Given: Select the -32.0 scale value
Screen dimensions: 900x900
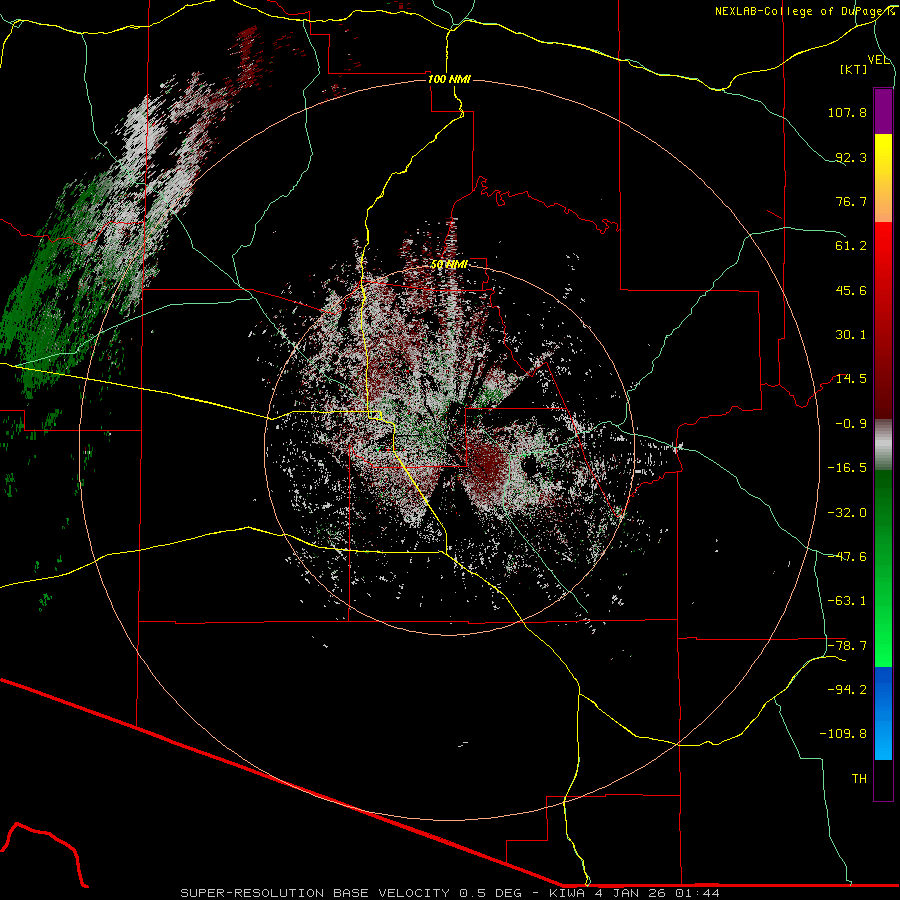Looking at the screenshot, I should 847,513.
